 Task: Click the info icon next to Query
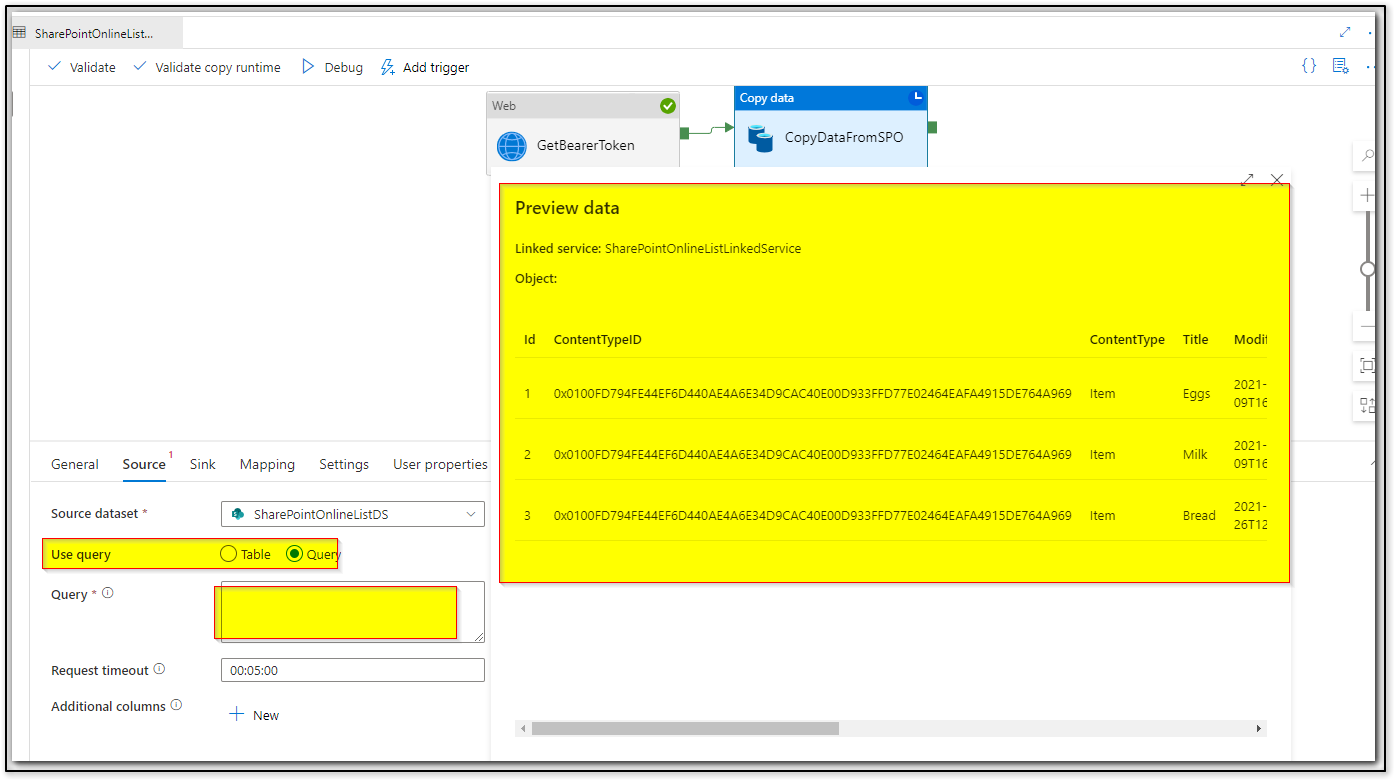point(108,593)
